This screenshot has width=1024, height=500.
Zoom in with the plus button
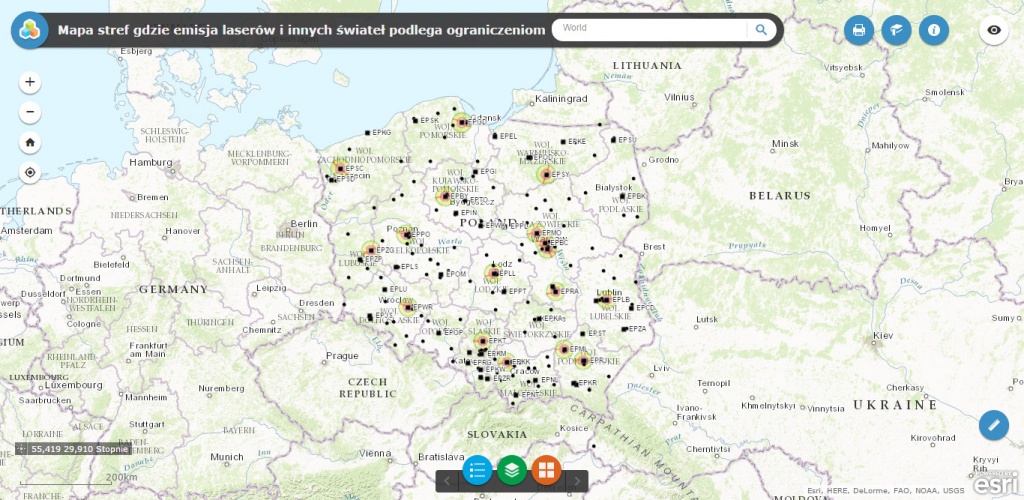(x=29, y=82)
